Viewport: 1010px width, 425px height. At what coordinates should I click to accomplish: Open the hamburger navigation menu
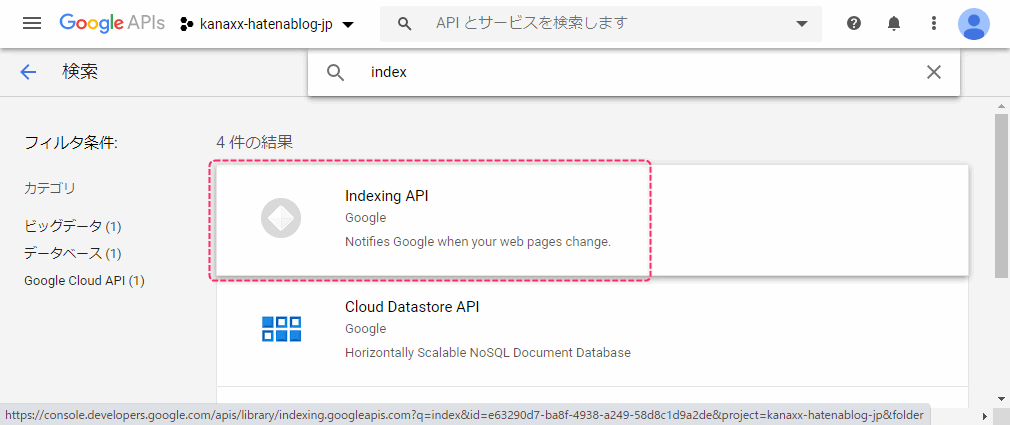32,24
